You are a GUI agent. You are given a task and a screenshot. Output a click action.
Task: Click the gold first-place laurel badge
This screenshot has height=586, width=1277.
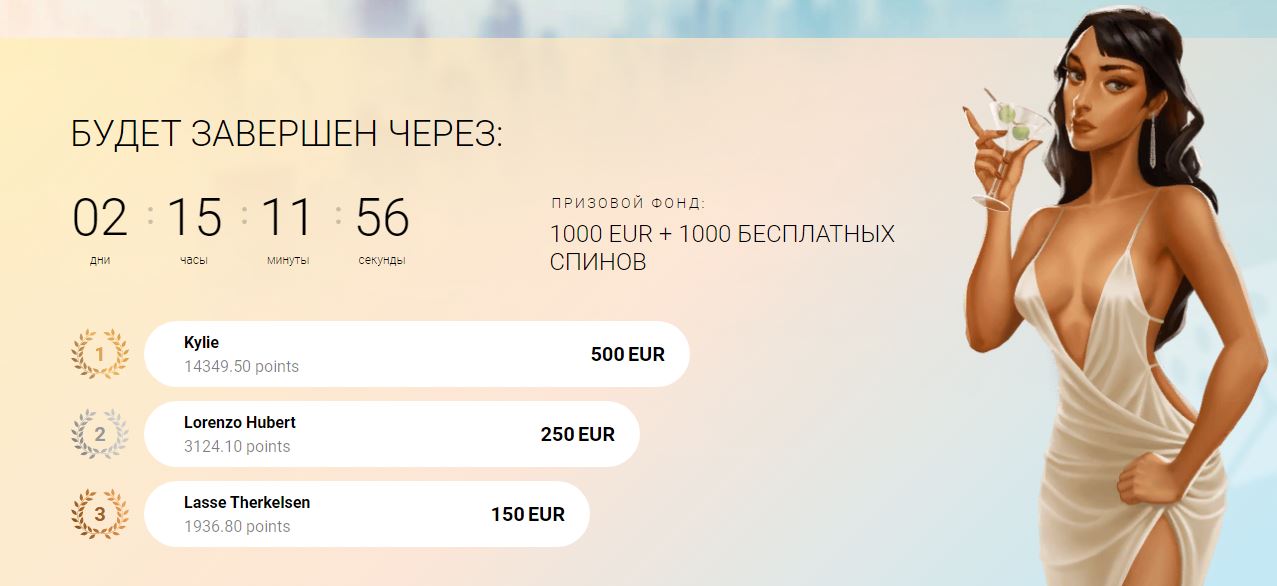pyautogui.click(x=100, y=354)
